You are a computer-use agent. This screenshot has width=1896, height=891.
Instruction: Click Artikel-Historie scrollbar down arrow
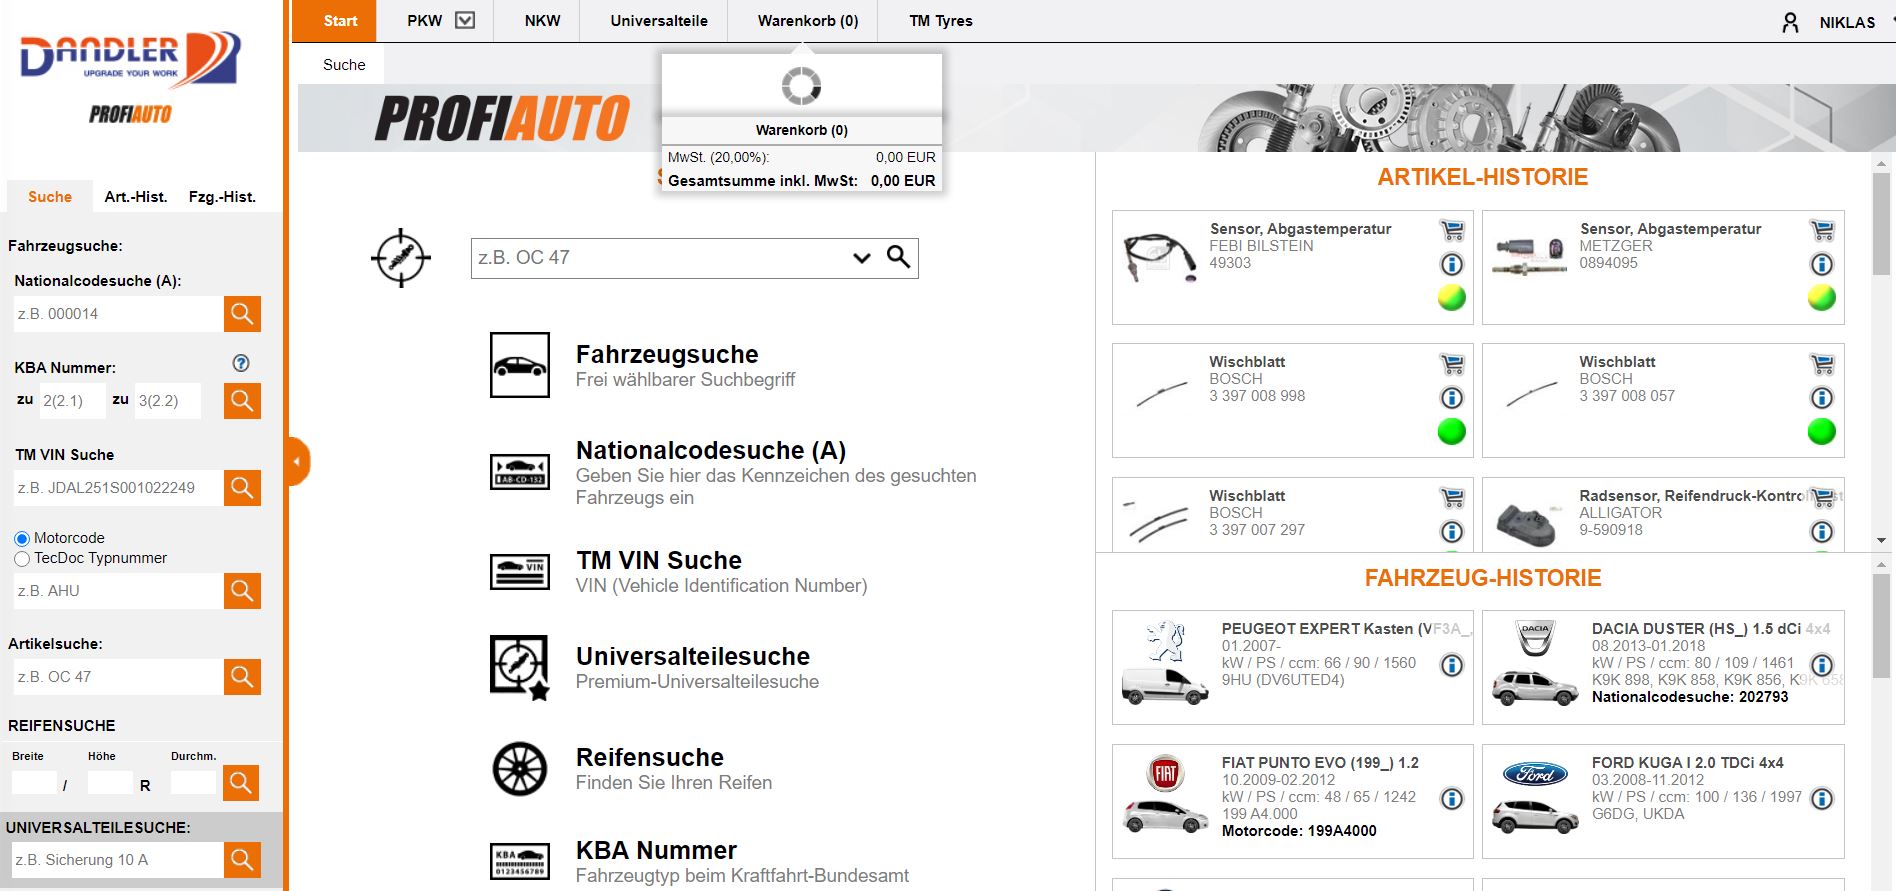pyautogui.click(x=1882, y=540)
